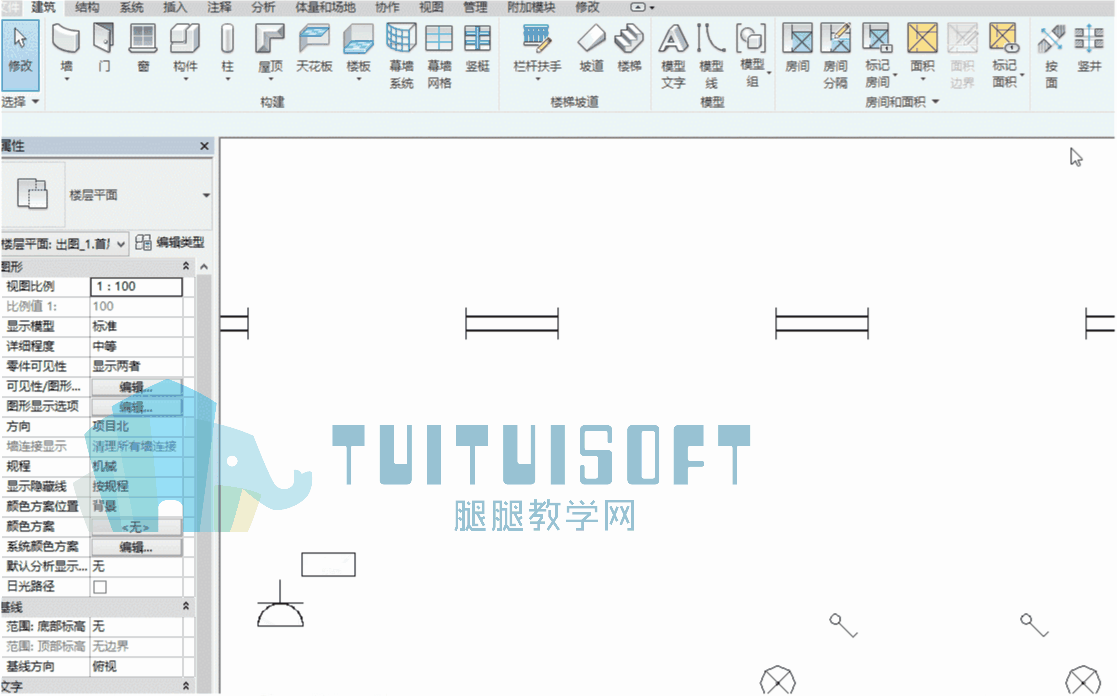Open the floor plan instance filter dropdown
Viewport: 1117px width, 696px height.
pyautogui.click(x=121, y=244)
